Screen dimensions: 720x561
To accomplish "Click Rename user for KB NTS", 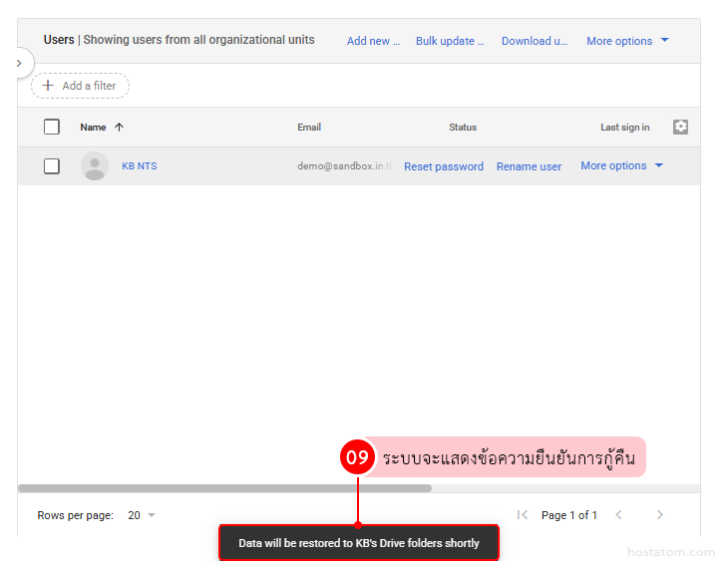I will [529, 166].
